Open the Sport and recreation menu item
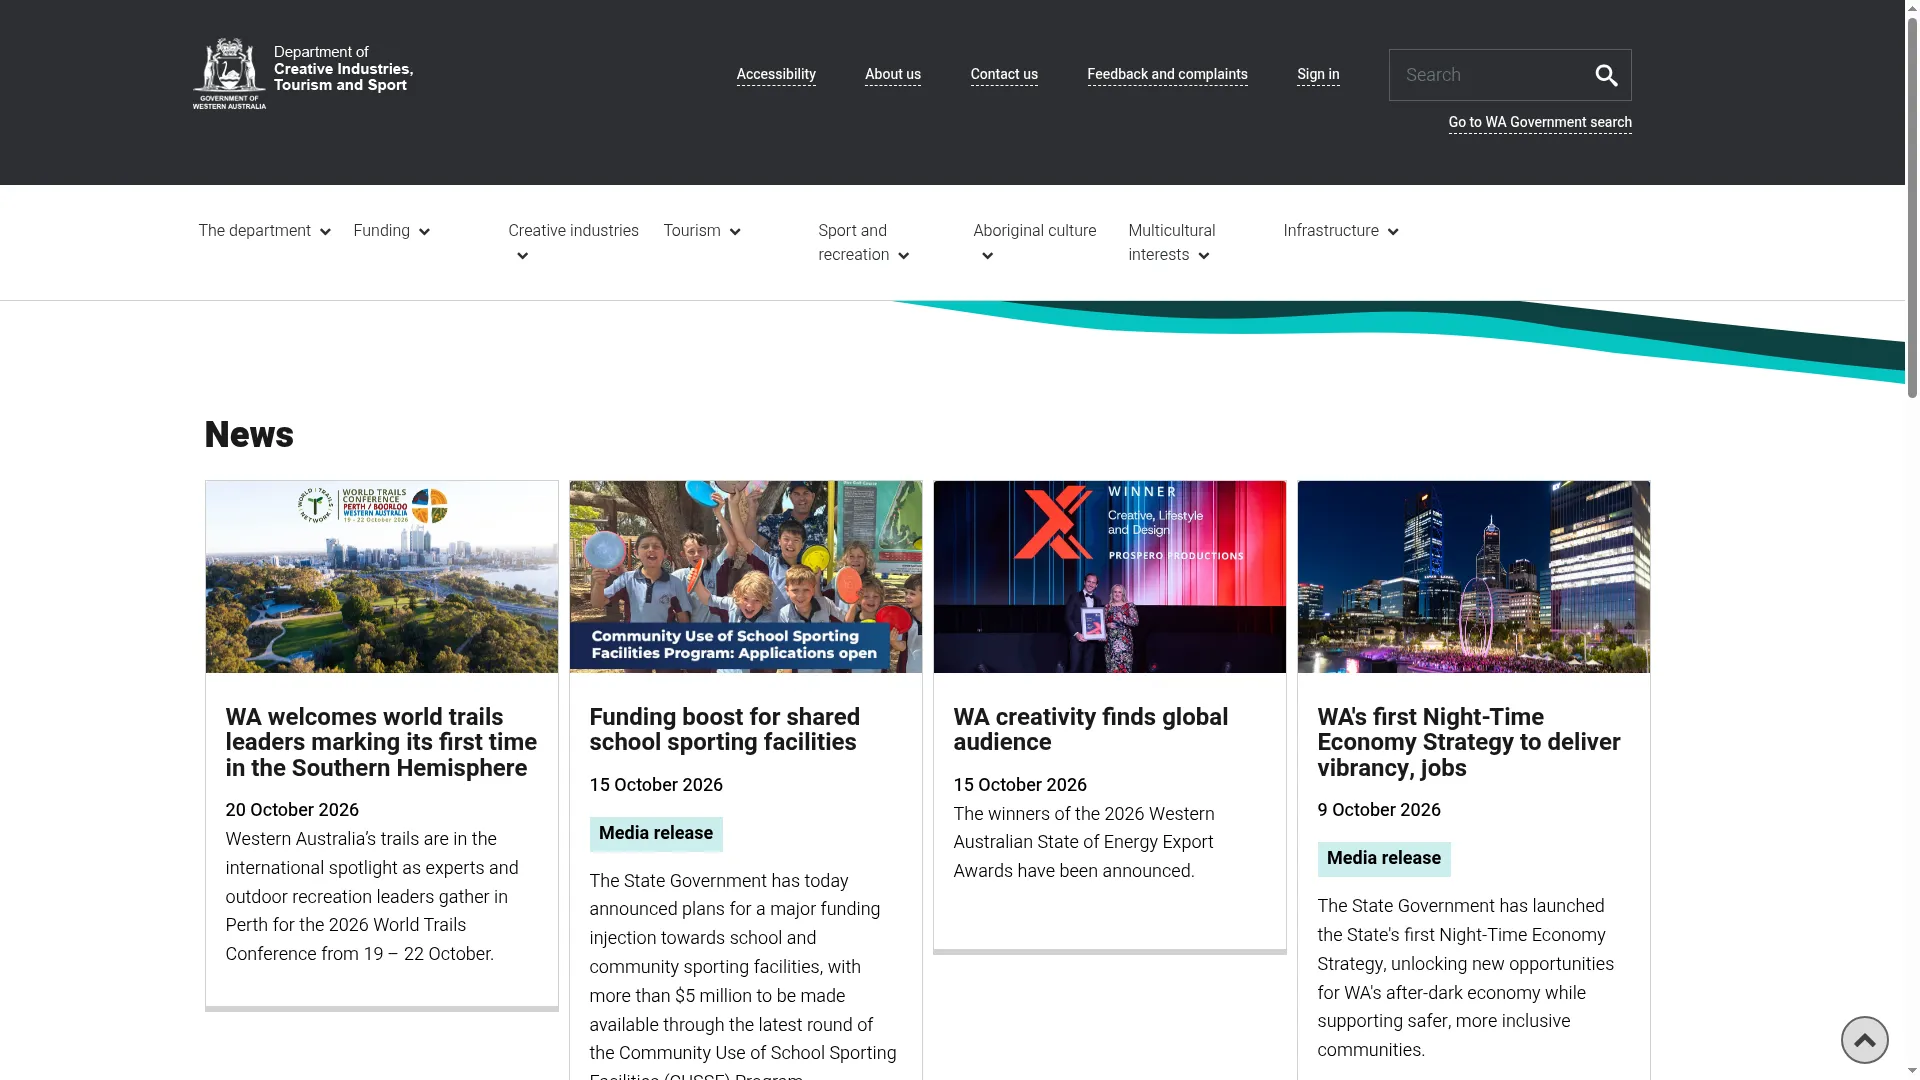 (854, 243)
